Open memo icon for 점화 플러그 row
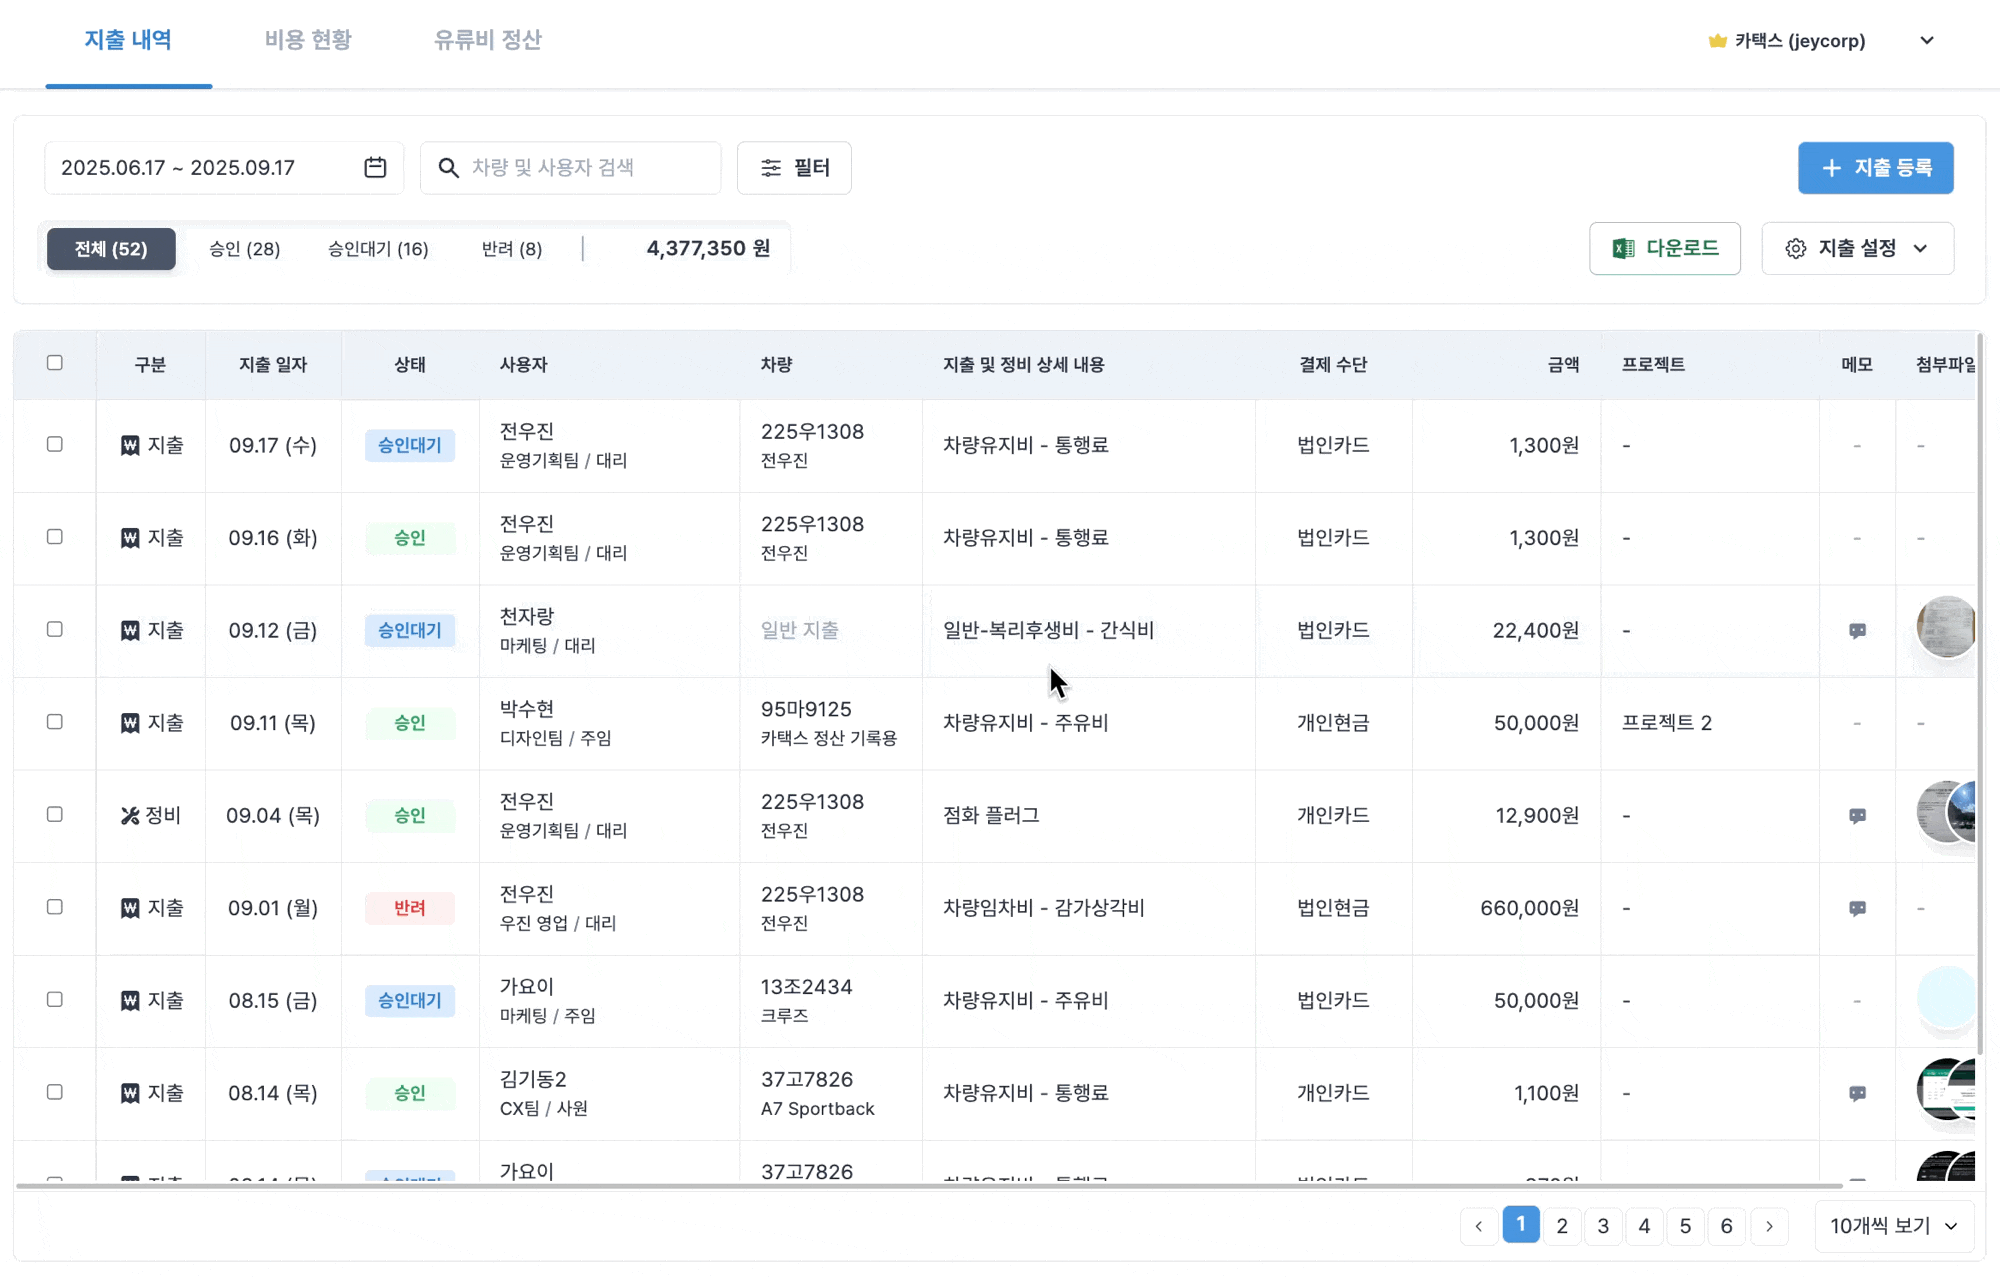This screenshot has height=1277, width=2000. pos(1857,816)
